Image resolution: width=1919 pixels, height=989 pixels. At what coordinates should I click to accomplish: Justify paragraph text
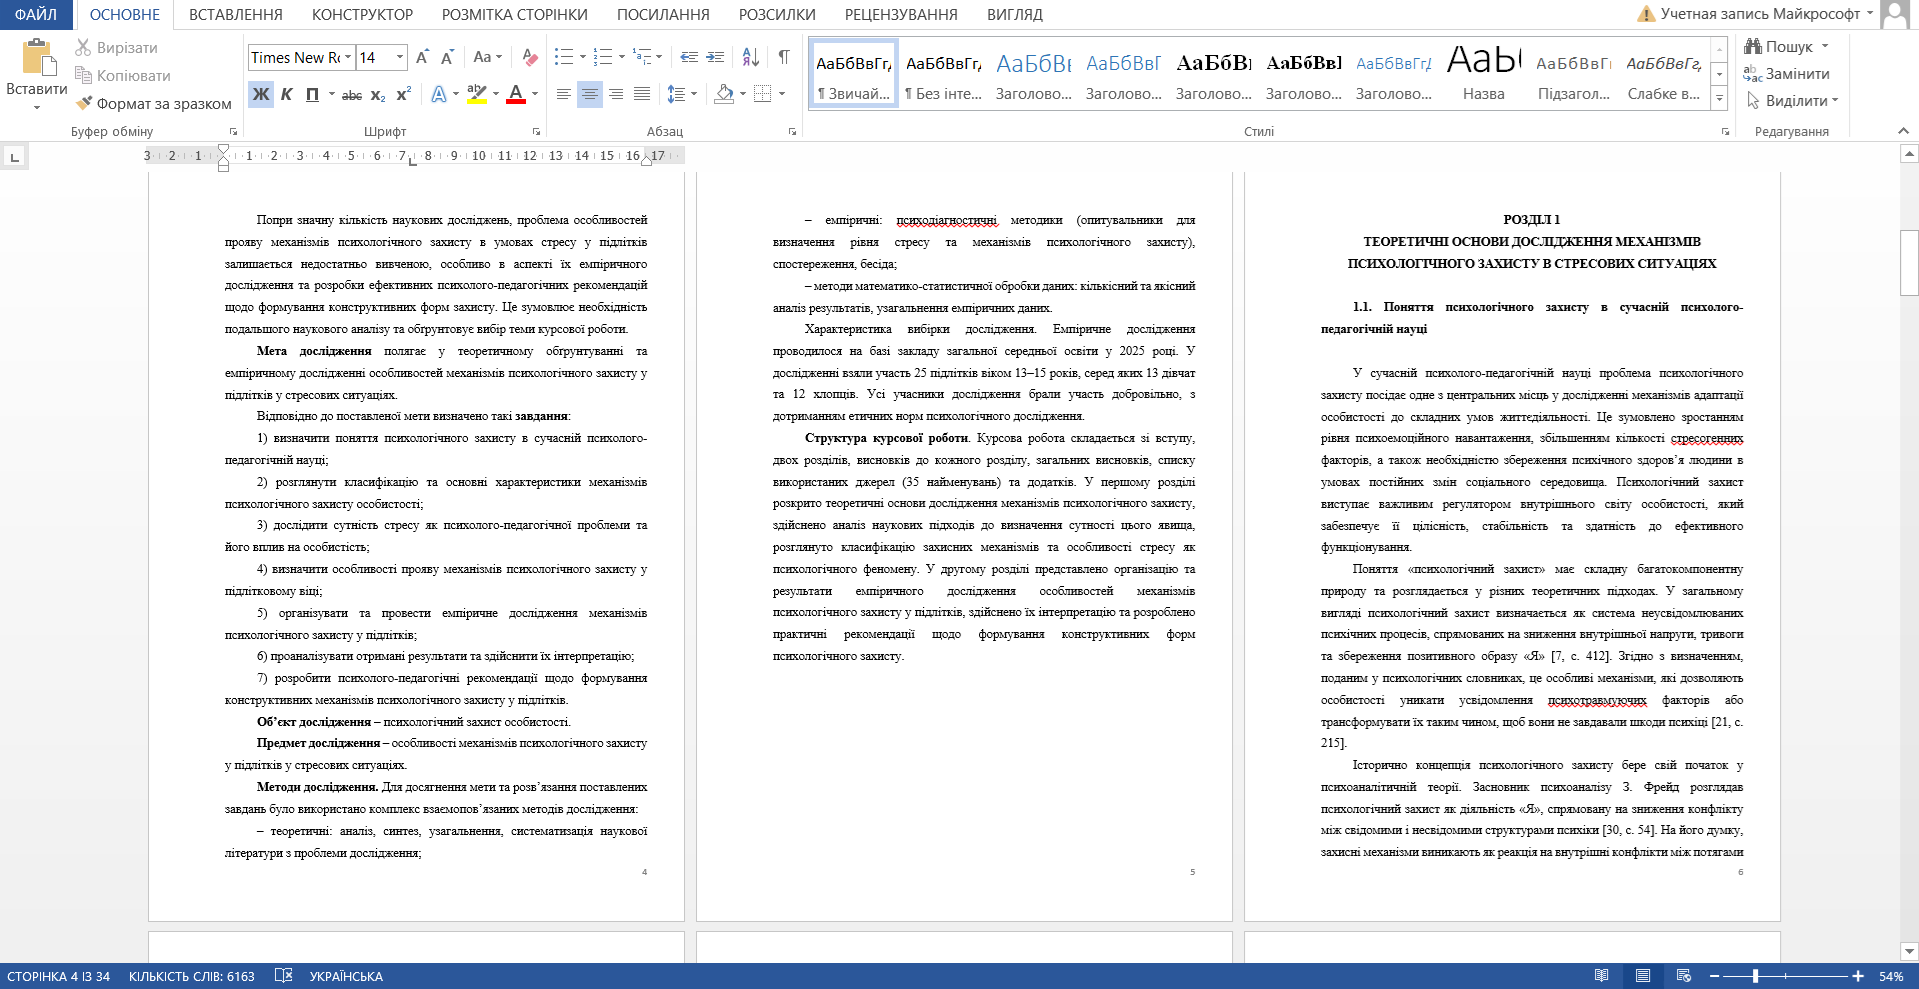coord(642,94)
